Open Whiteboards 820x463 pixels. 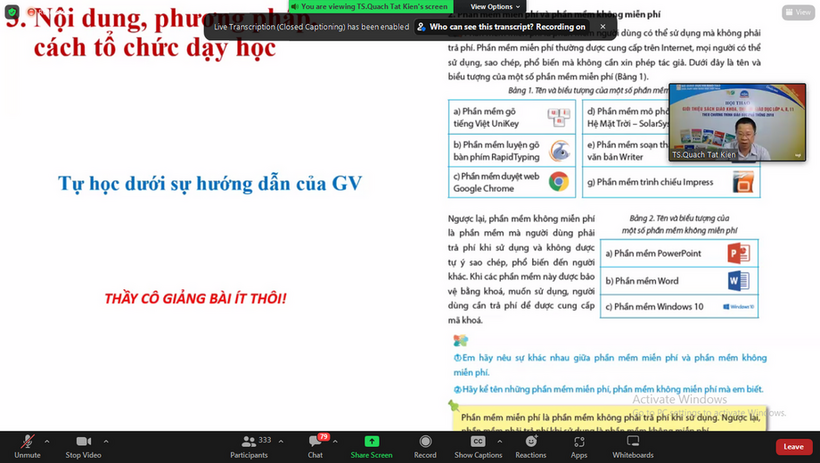pos(632,442)
